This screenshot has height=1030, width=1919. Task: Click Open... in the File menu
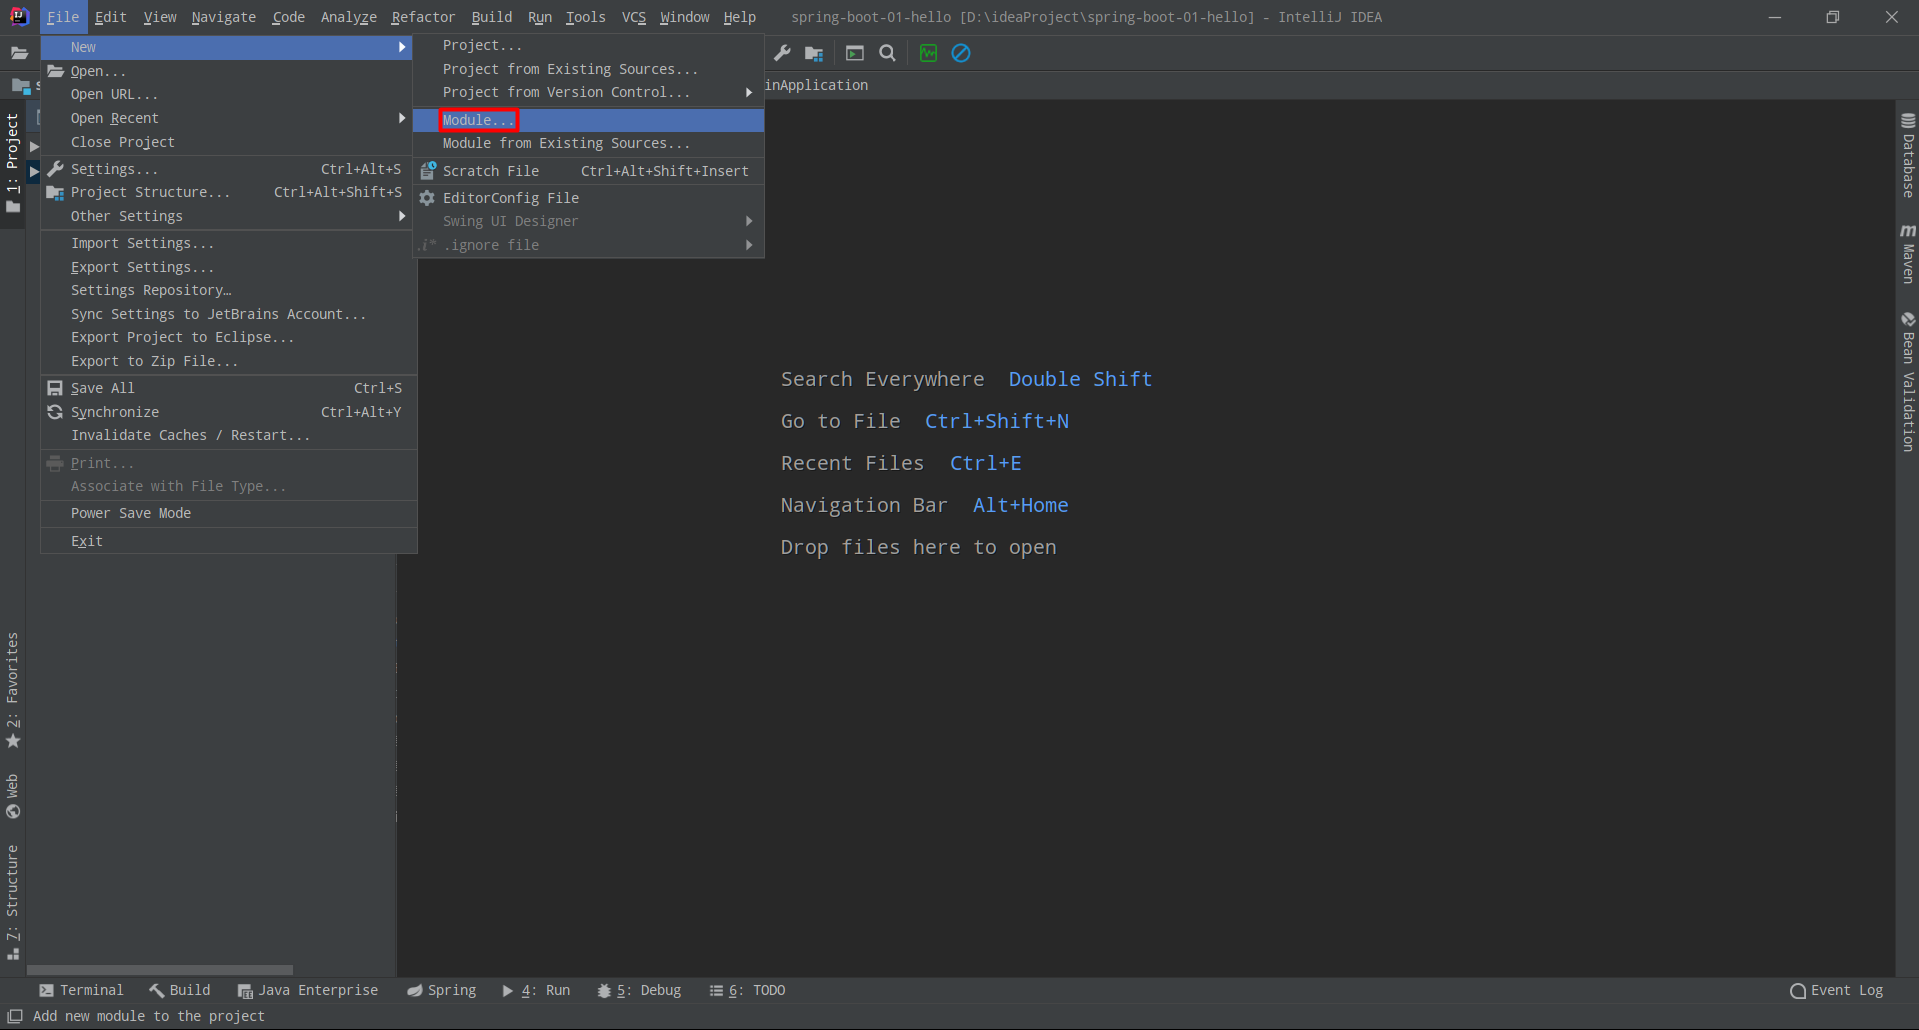pyautogui.click(x=227, y=71)
